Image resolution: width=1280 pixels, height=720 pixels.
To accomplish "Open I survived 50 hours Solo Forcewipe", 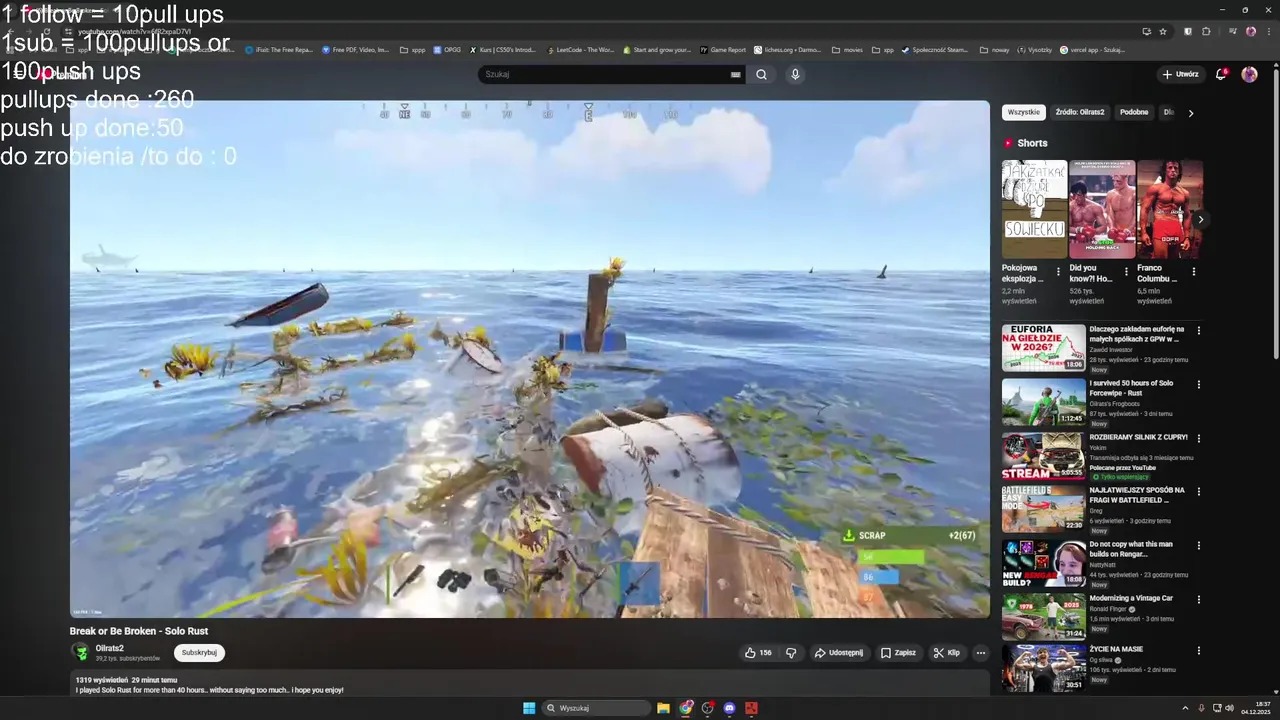I will 1043,401.
